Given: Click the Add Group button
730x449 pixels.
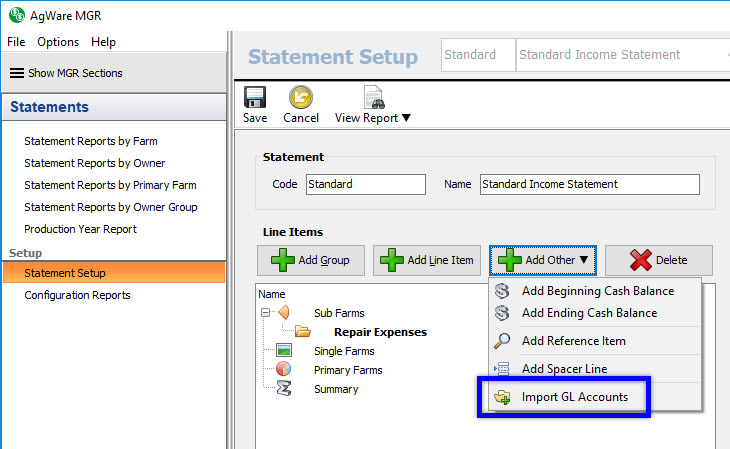Looking at the screenshot, I should coord(311,260).
